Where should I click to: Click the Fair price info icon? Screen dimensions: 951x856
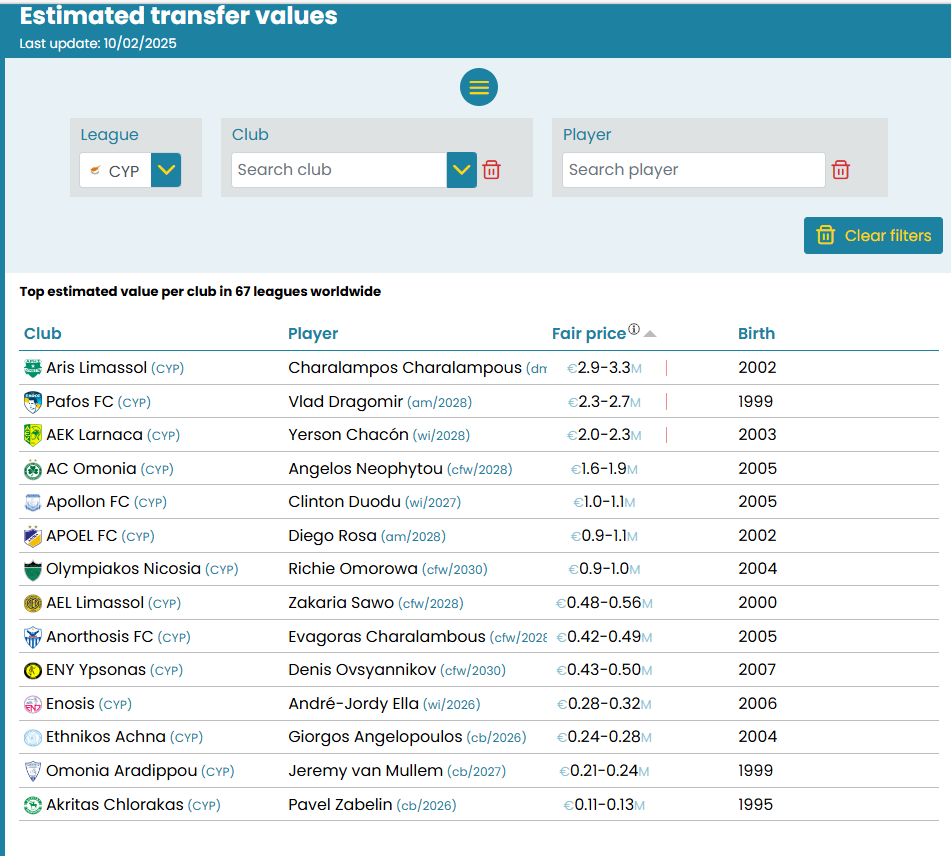tap(633, 330)
